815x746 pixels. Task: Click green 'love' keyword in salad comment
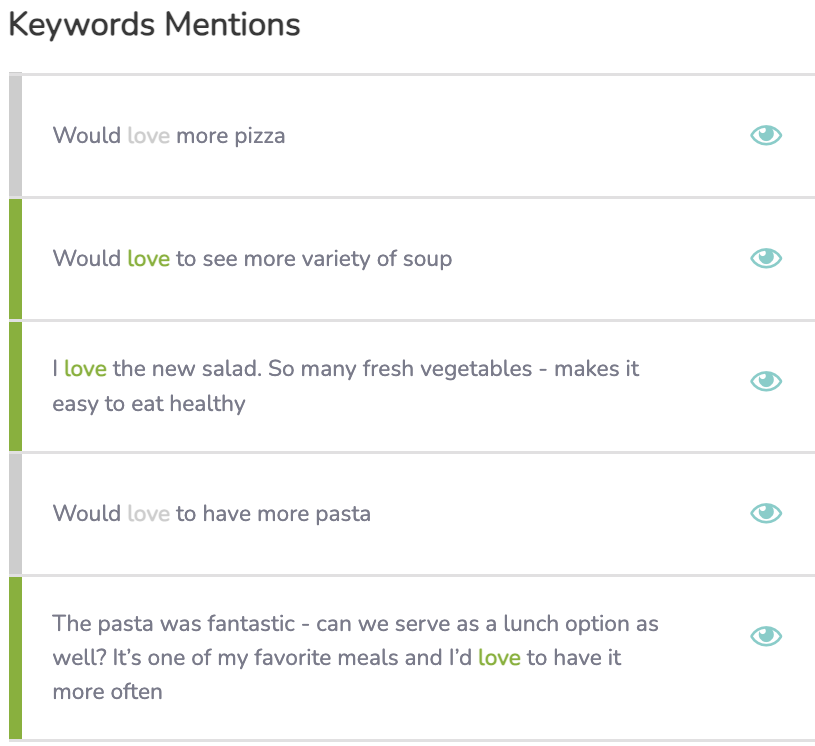[x=85, y=369]
